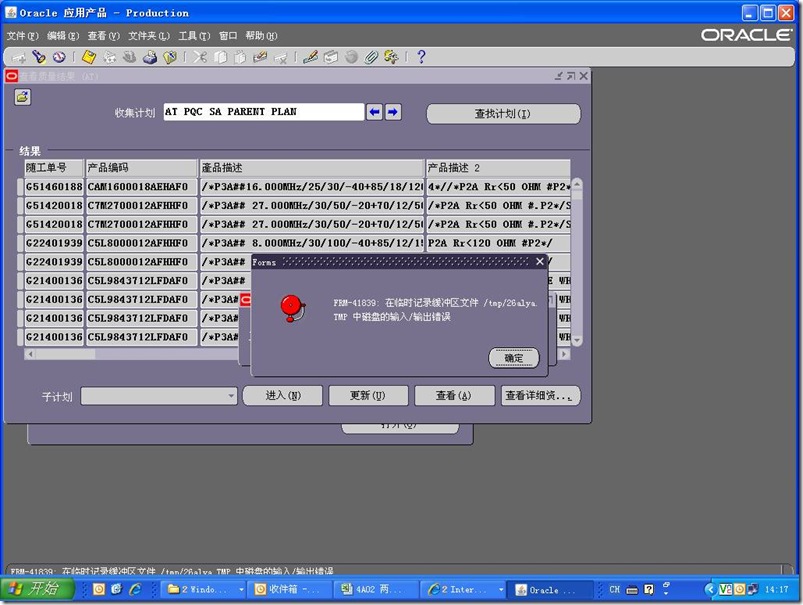The width and height of the screenshot is (803, 605).
Task: Click the Find flashlight toolbar icon
Action: tap(39, 57)
